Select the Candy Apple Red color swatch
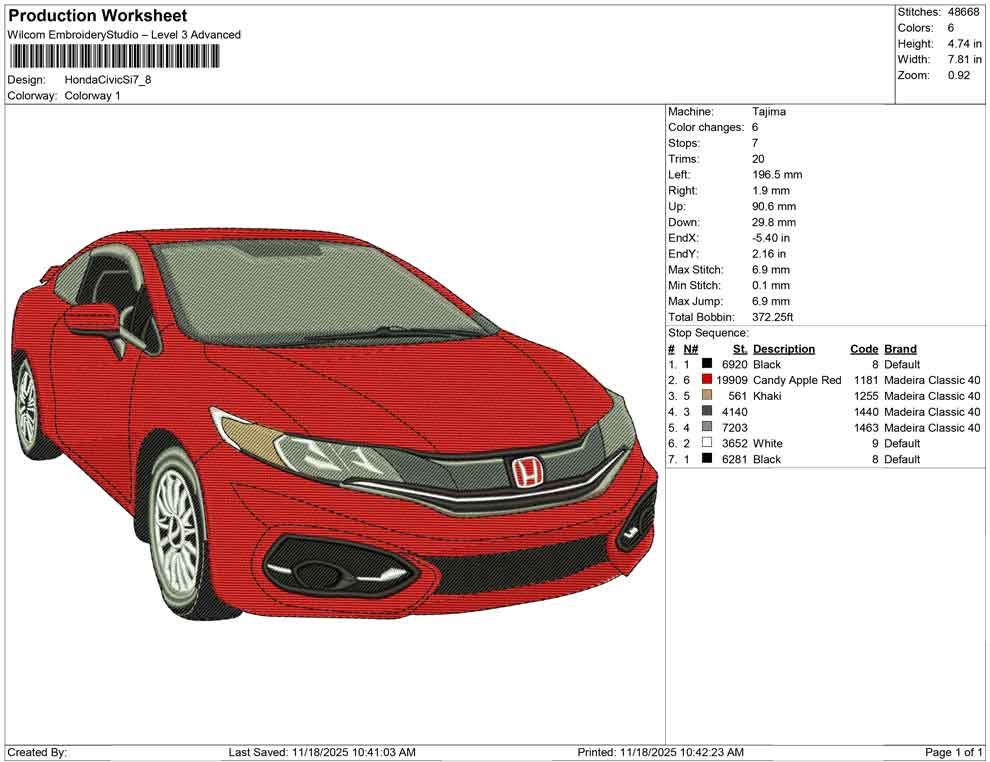This screenshot has height=762, width=990. tap(706, 380)
